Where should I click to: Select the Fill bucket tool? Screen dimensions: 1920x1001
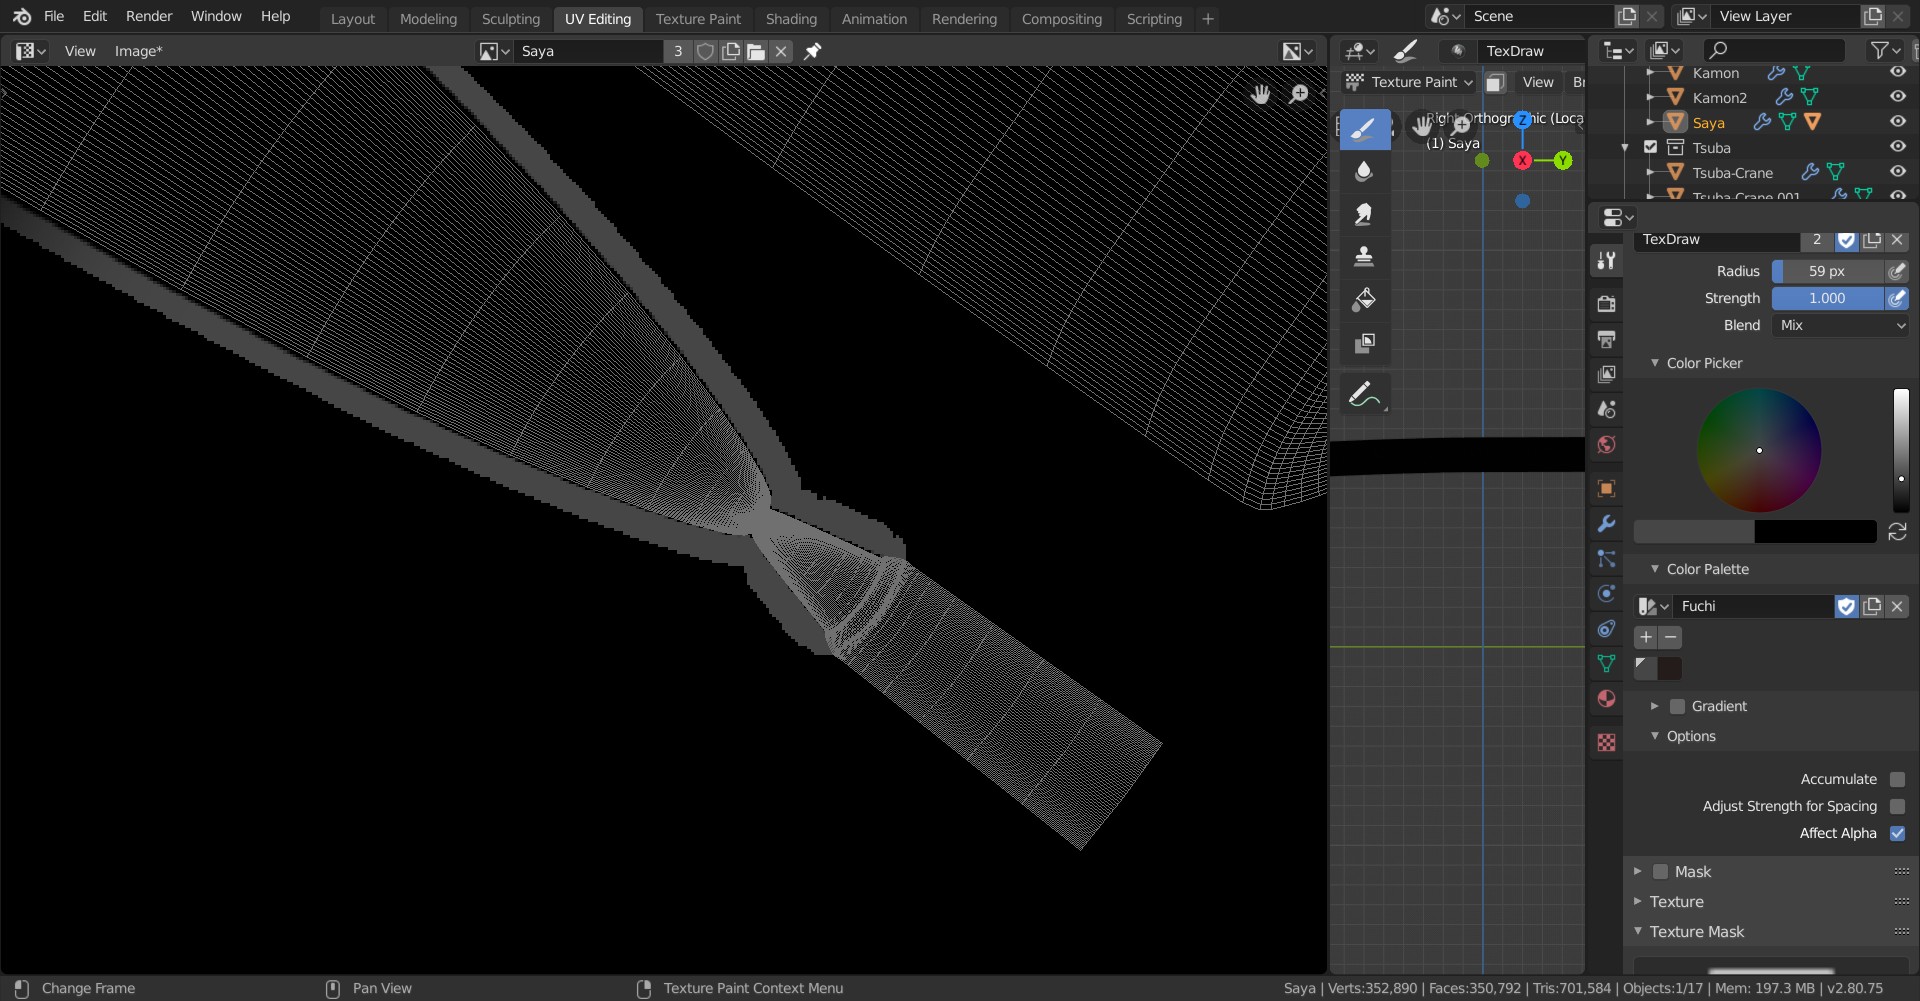pyautogui.click(x=1364, y=300)
